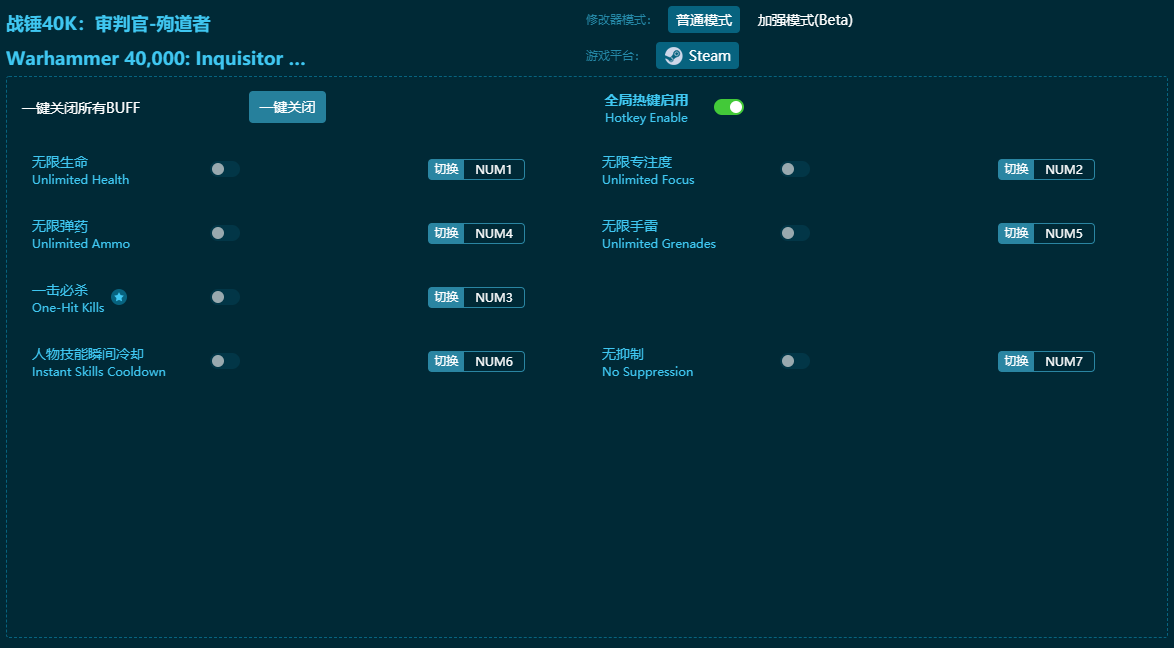Click the NUM4 hotkey box for Unlimited Ammo
The height and width of the screenshot is (648, 1174).
point(493,233)
